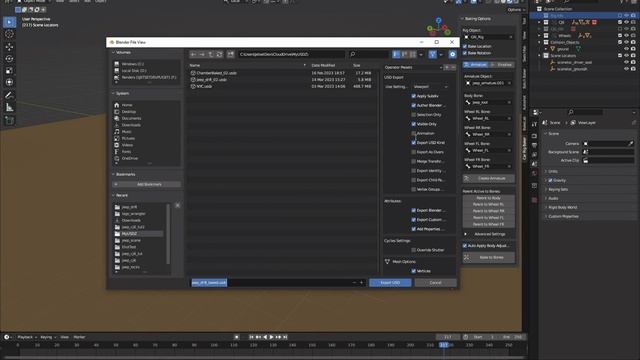Viewport: 640px width, 360px height.
Task: Go back to previous folder in file browser
Action: [x=193, y=54]
